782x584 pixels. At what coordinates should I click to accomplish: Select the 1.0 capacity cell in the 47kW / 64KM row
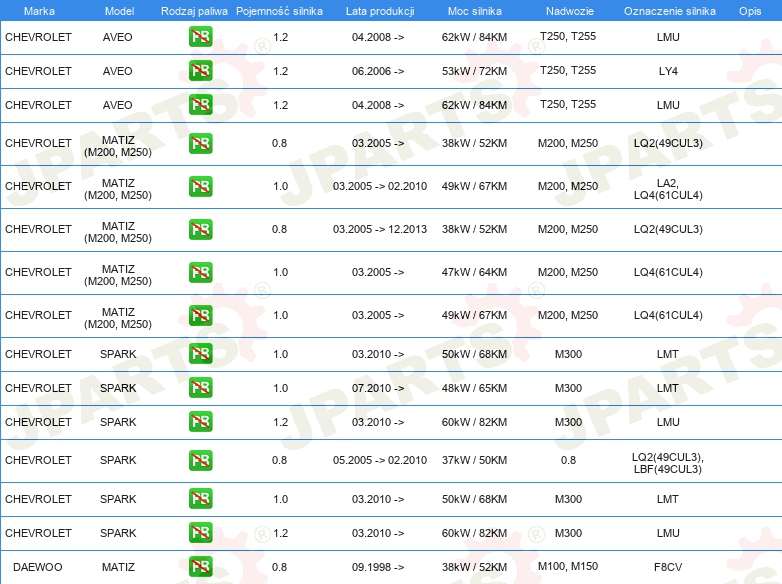(281, 272)
